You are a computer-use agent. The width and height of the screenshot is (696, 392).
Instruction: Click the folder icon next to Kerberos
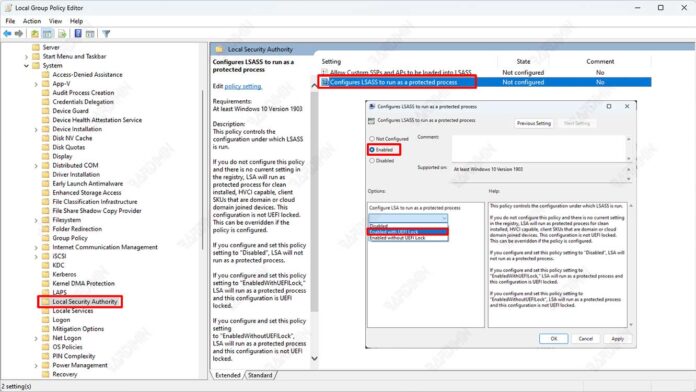45,274
